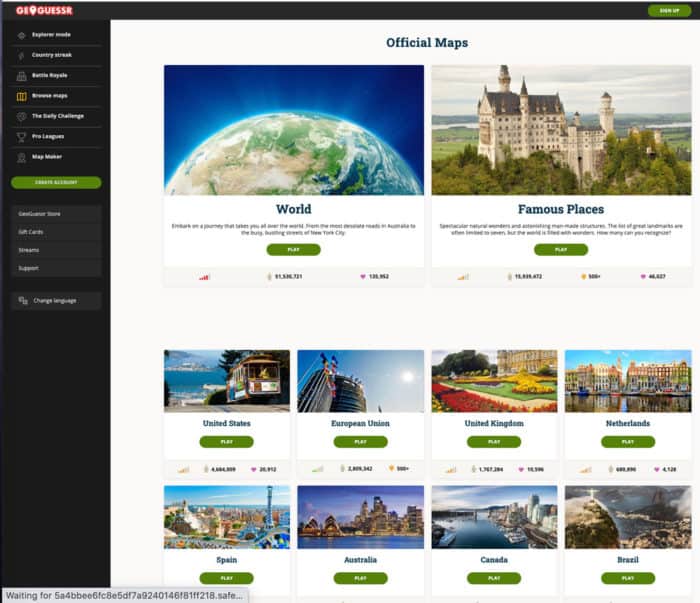Click the United States cable car thumbnail
Viewport: 700px width, 603px height.
(227, 381)
